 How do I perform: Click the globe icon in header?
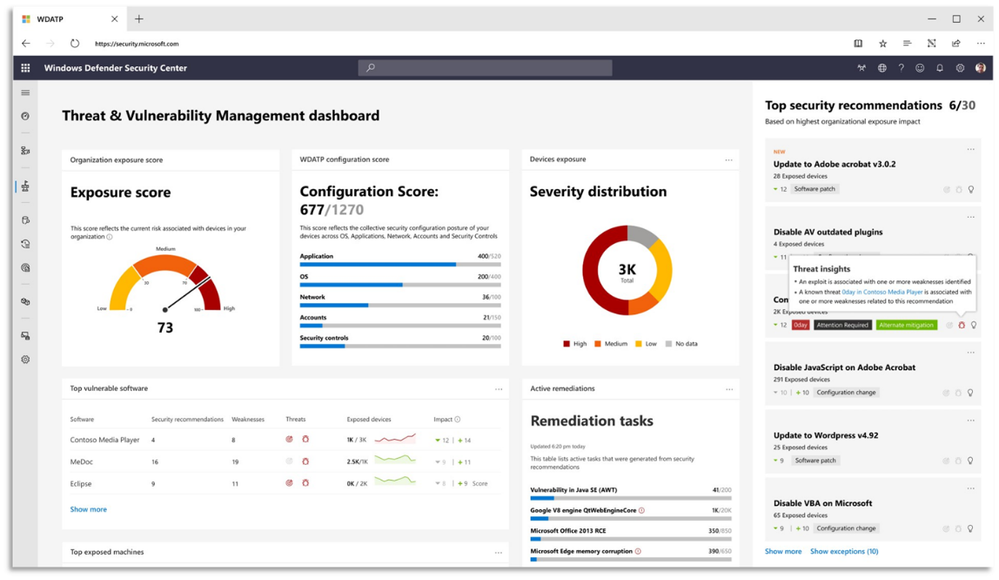click(882, 68)
